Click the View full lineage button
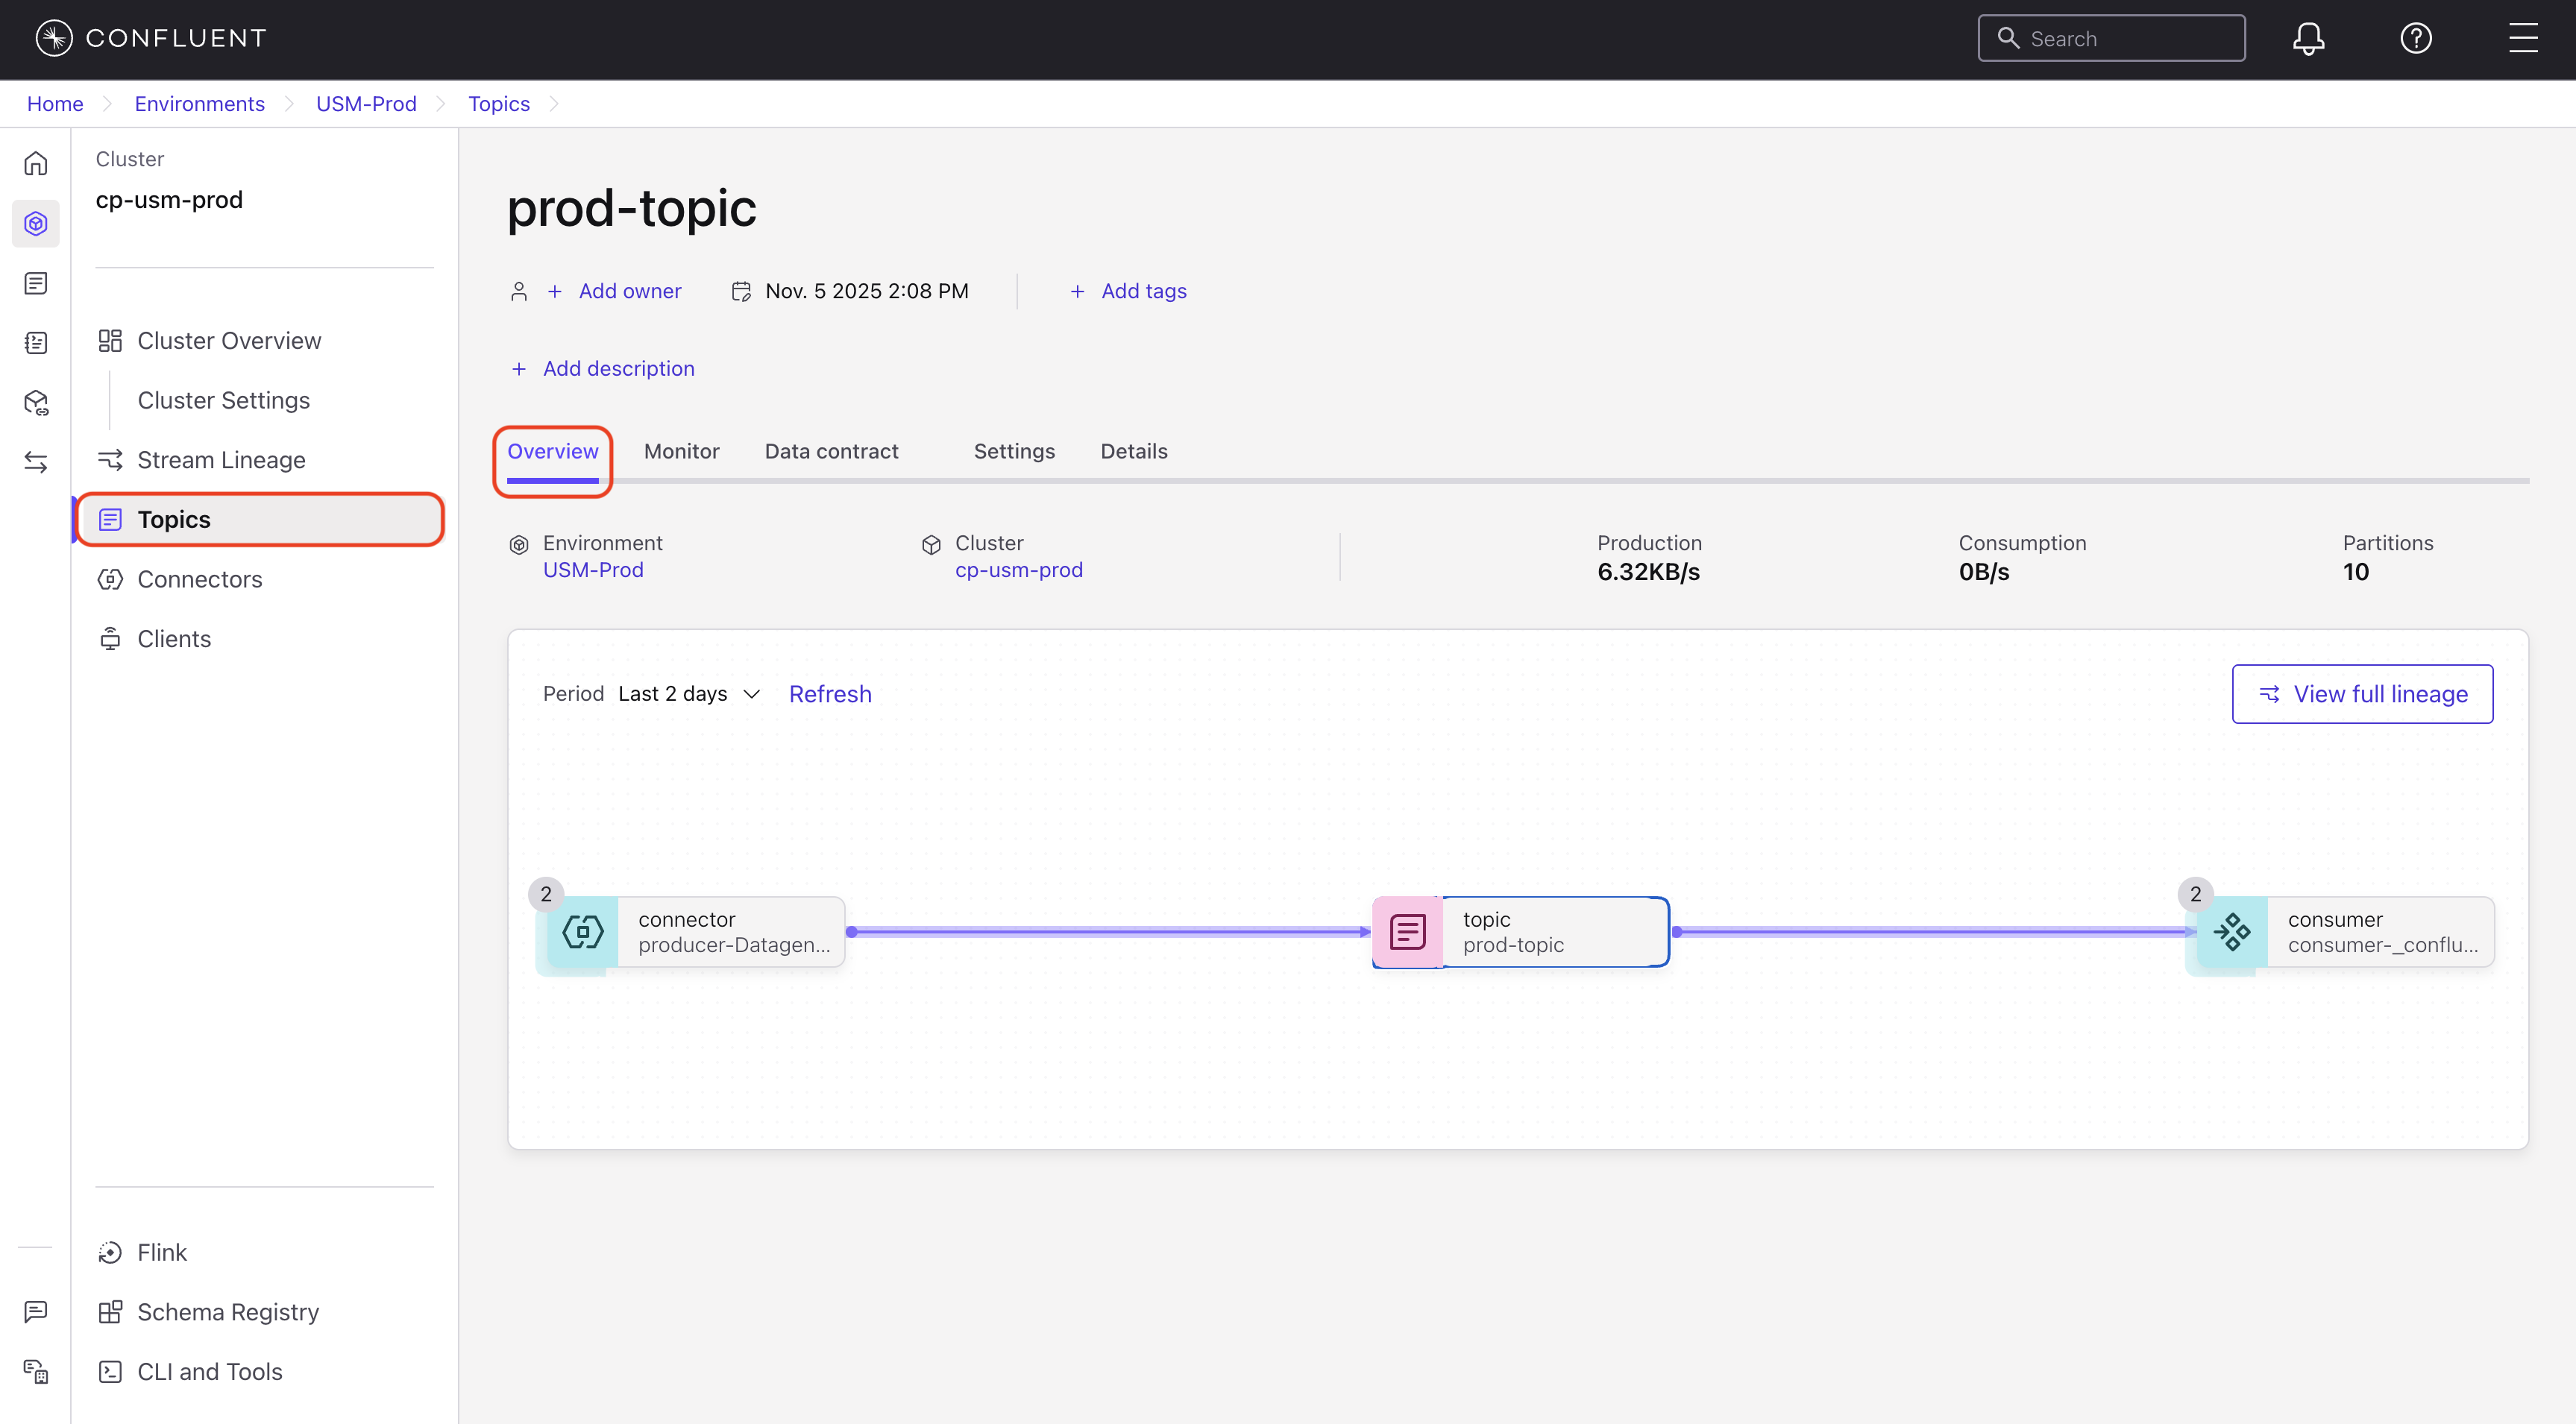 tap(2362, 694)
